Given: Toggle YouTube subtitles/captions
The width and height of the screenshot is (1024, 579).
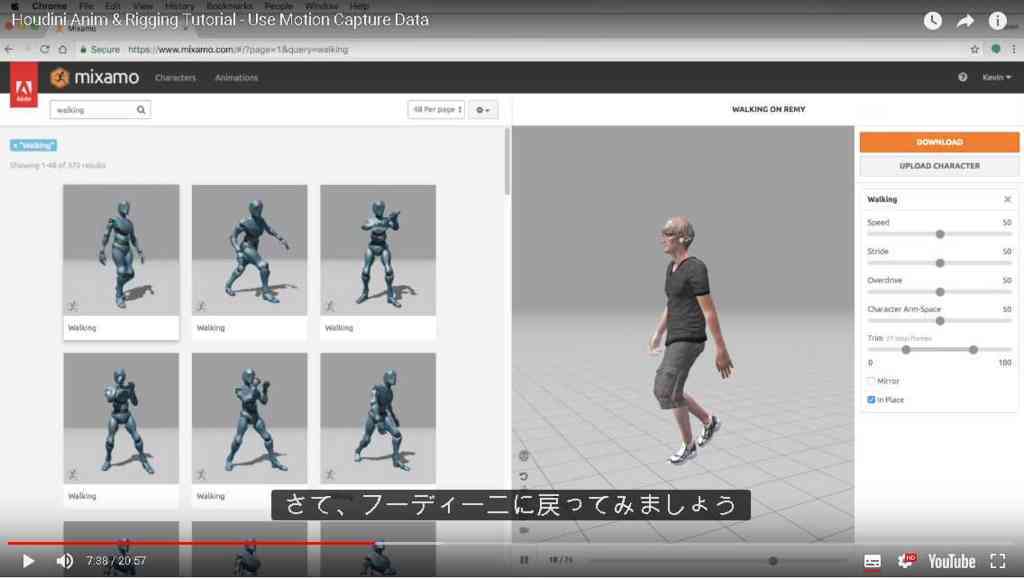Looking at the screenshot, I should pyautogui.click(x=872, y=561).
